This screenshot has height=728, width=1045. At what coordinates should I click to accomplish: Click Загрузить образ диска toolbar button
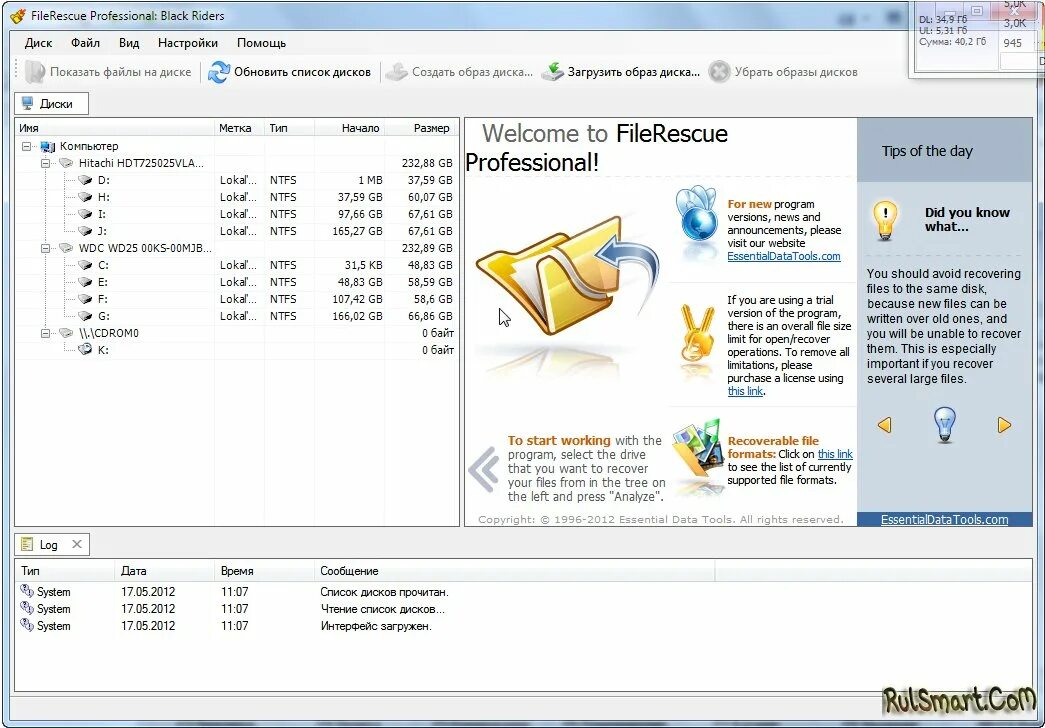pyautogui.click(x=620, y=72)
